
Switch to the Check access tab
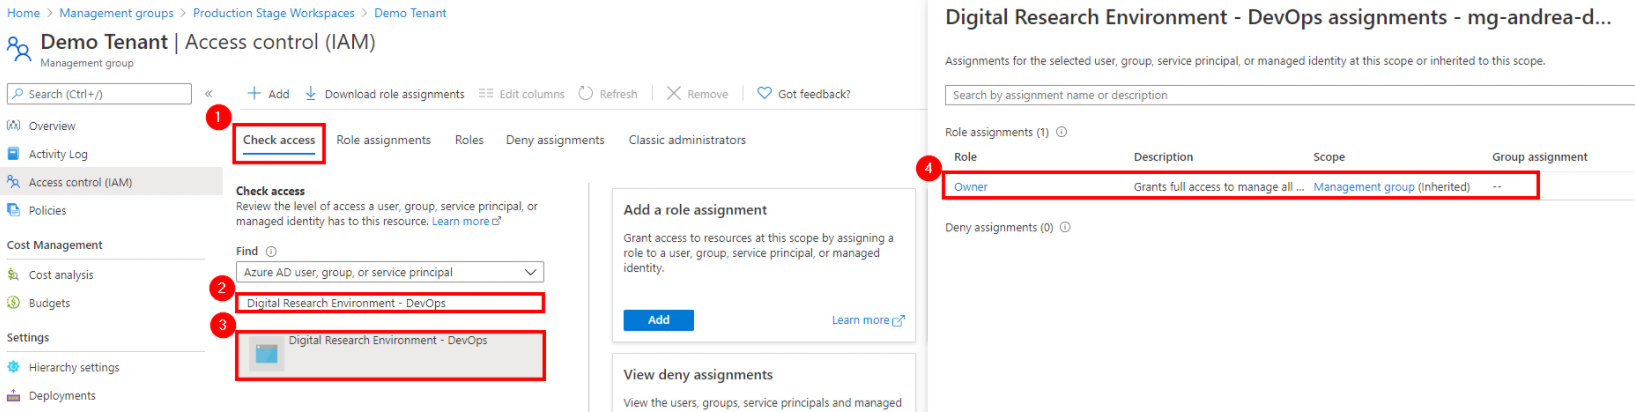click(279, 140)
